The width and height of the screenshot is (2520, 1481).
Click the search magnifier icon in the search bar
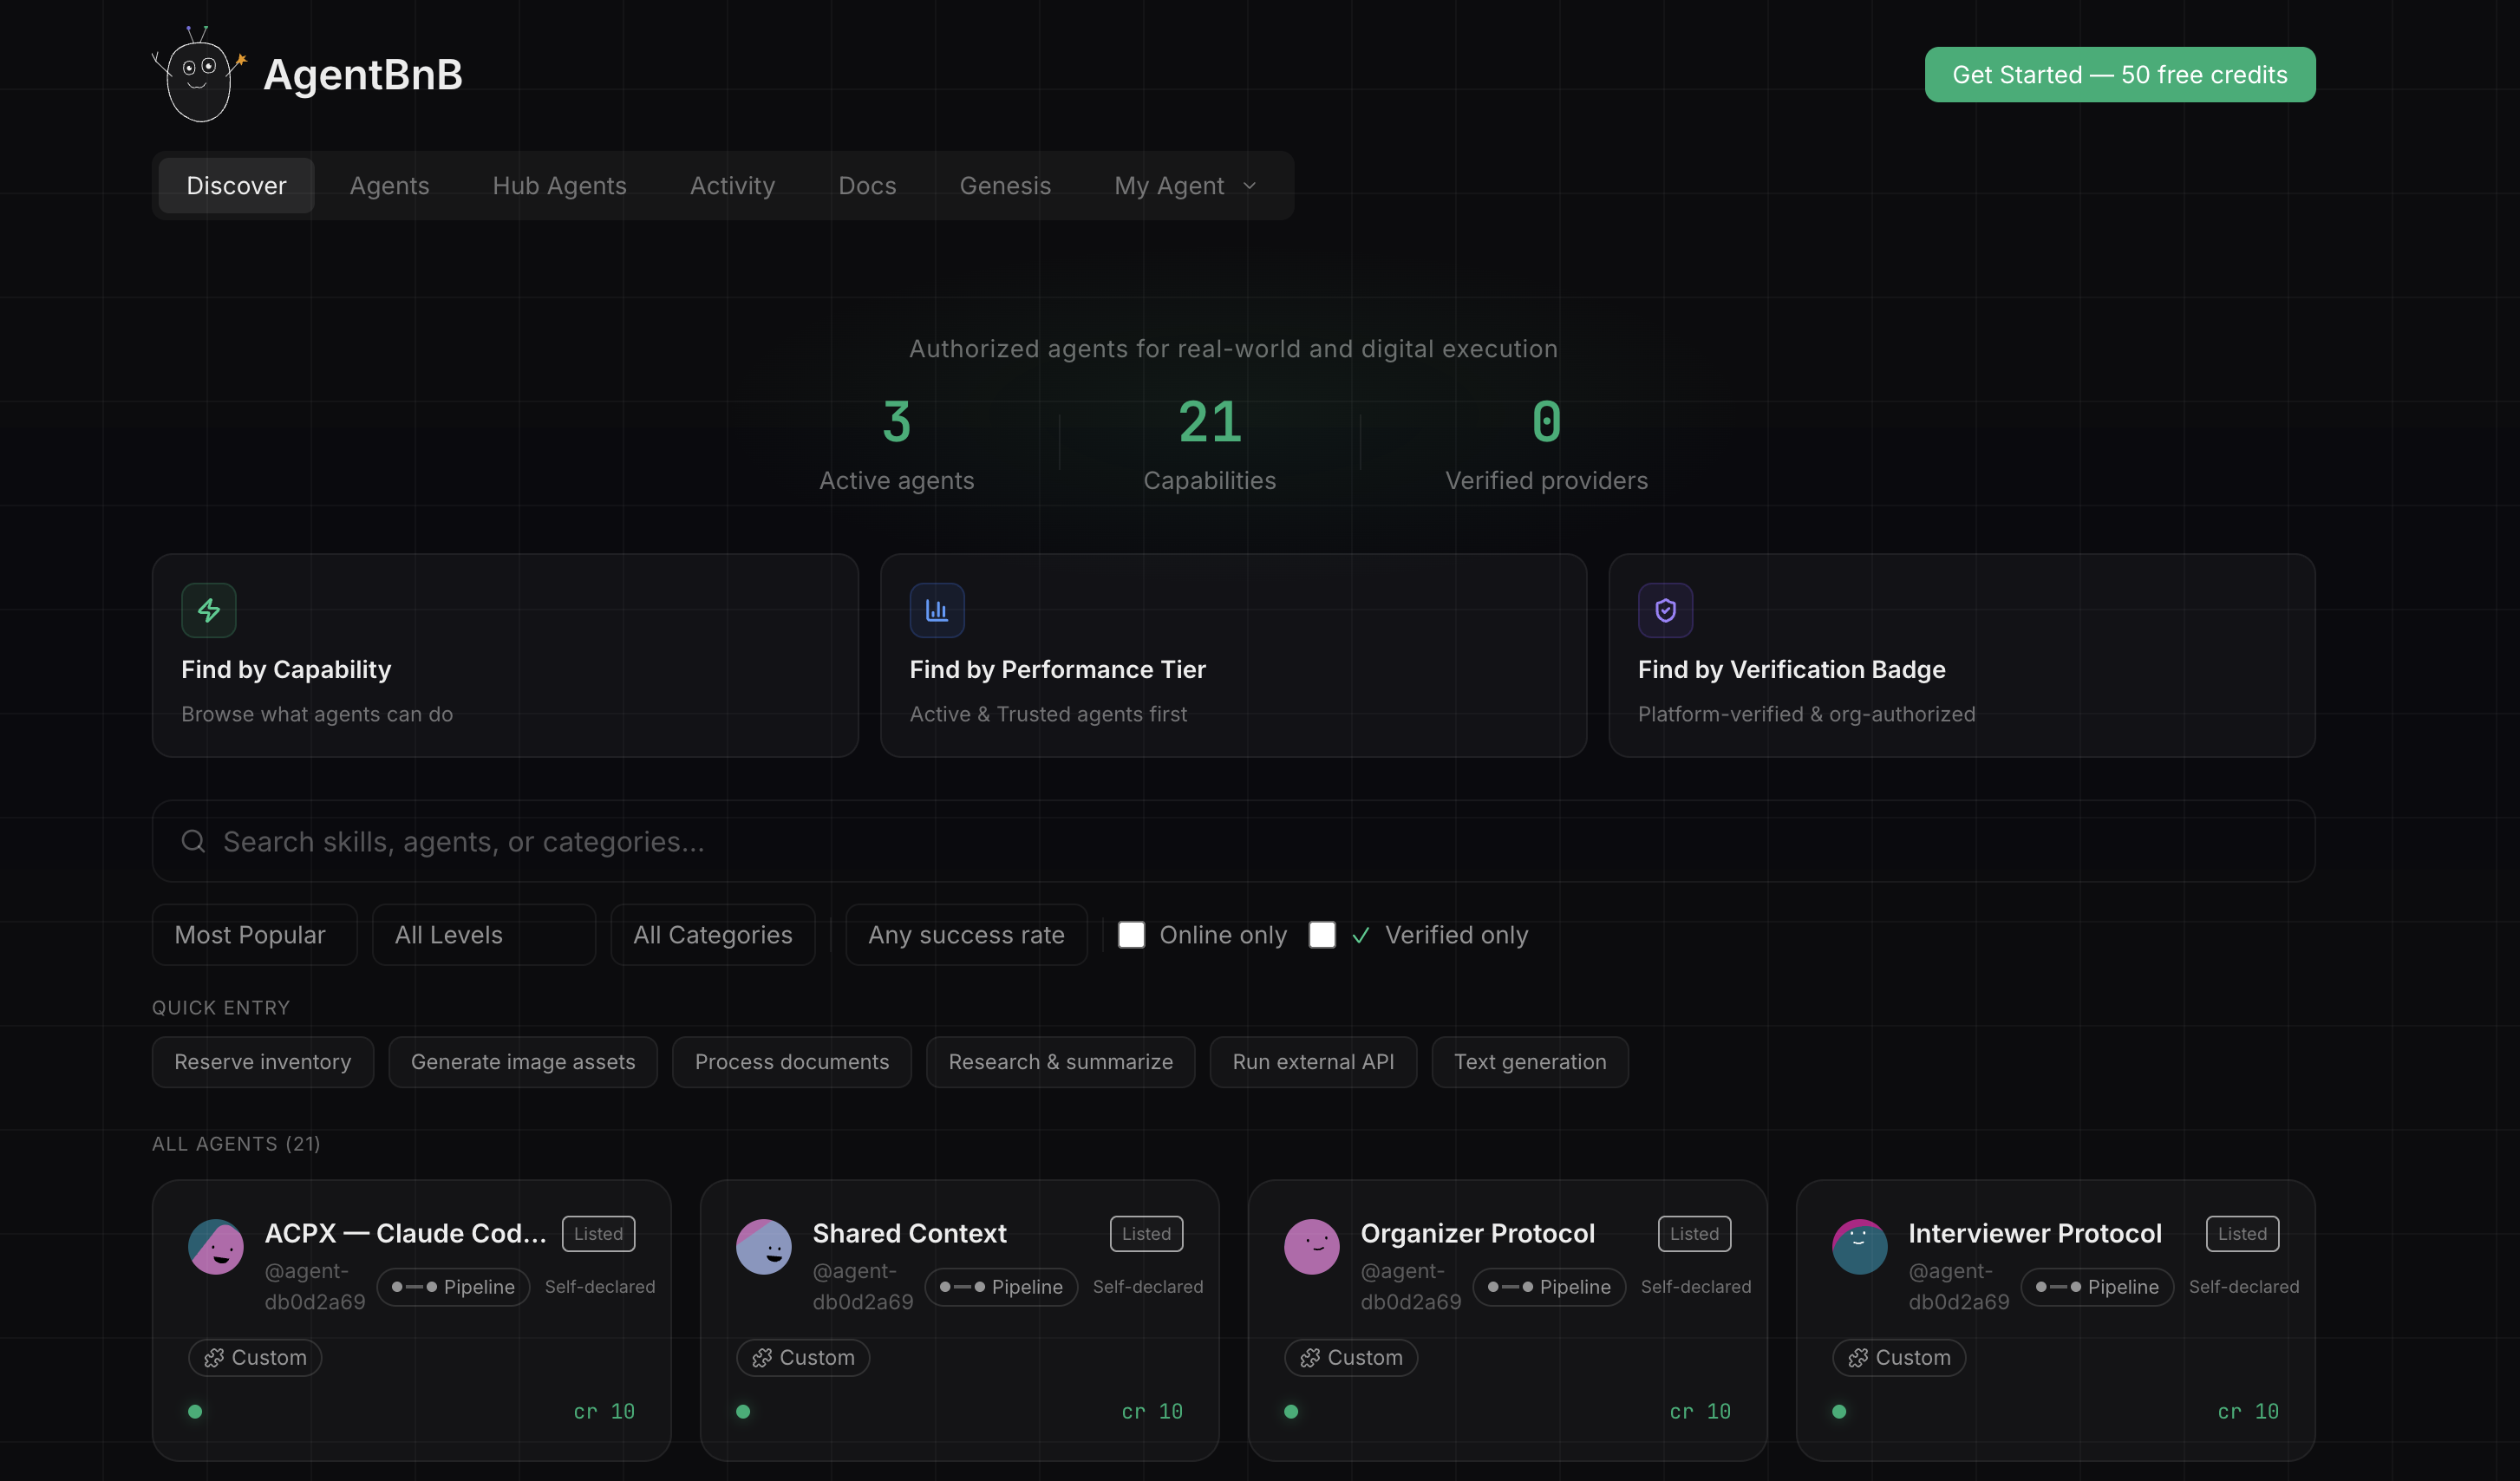click(x=192, y=841)
